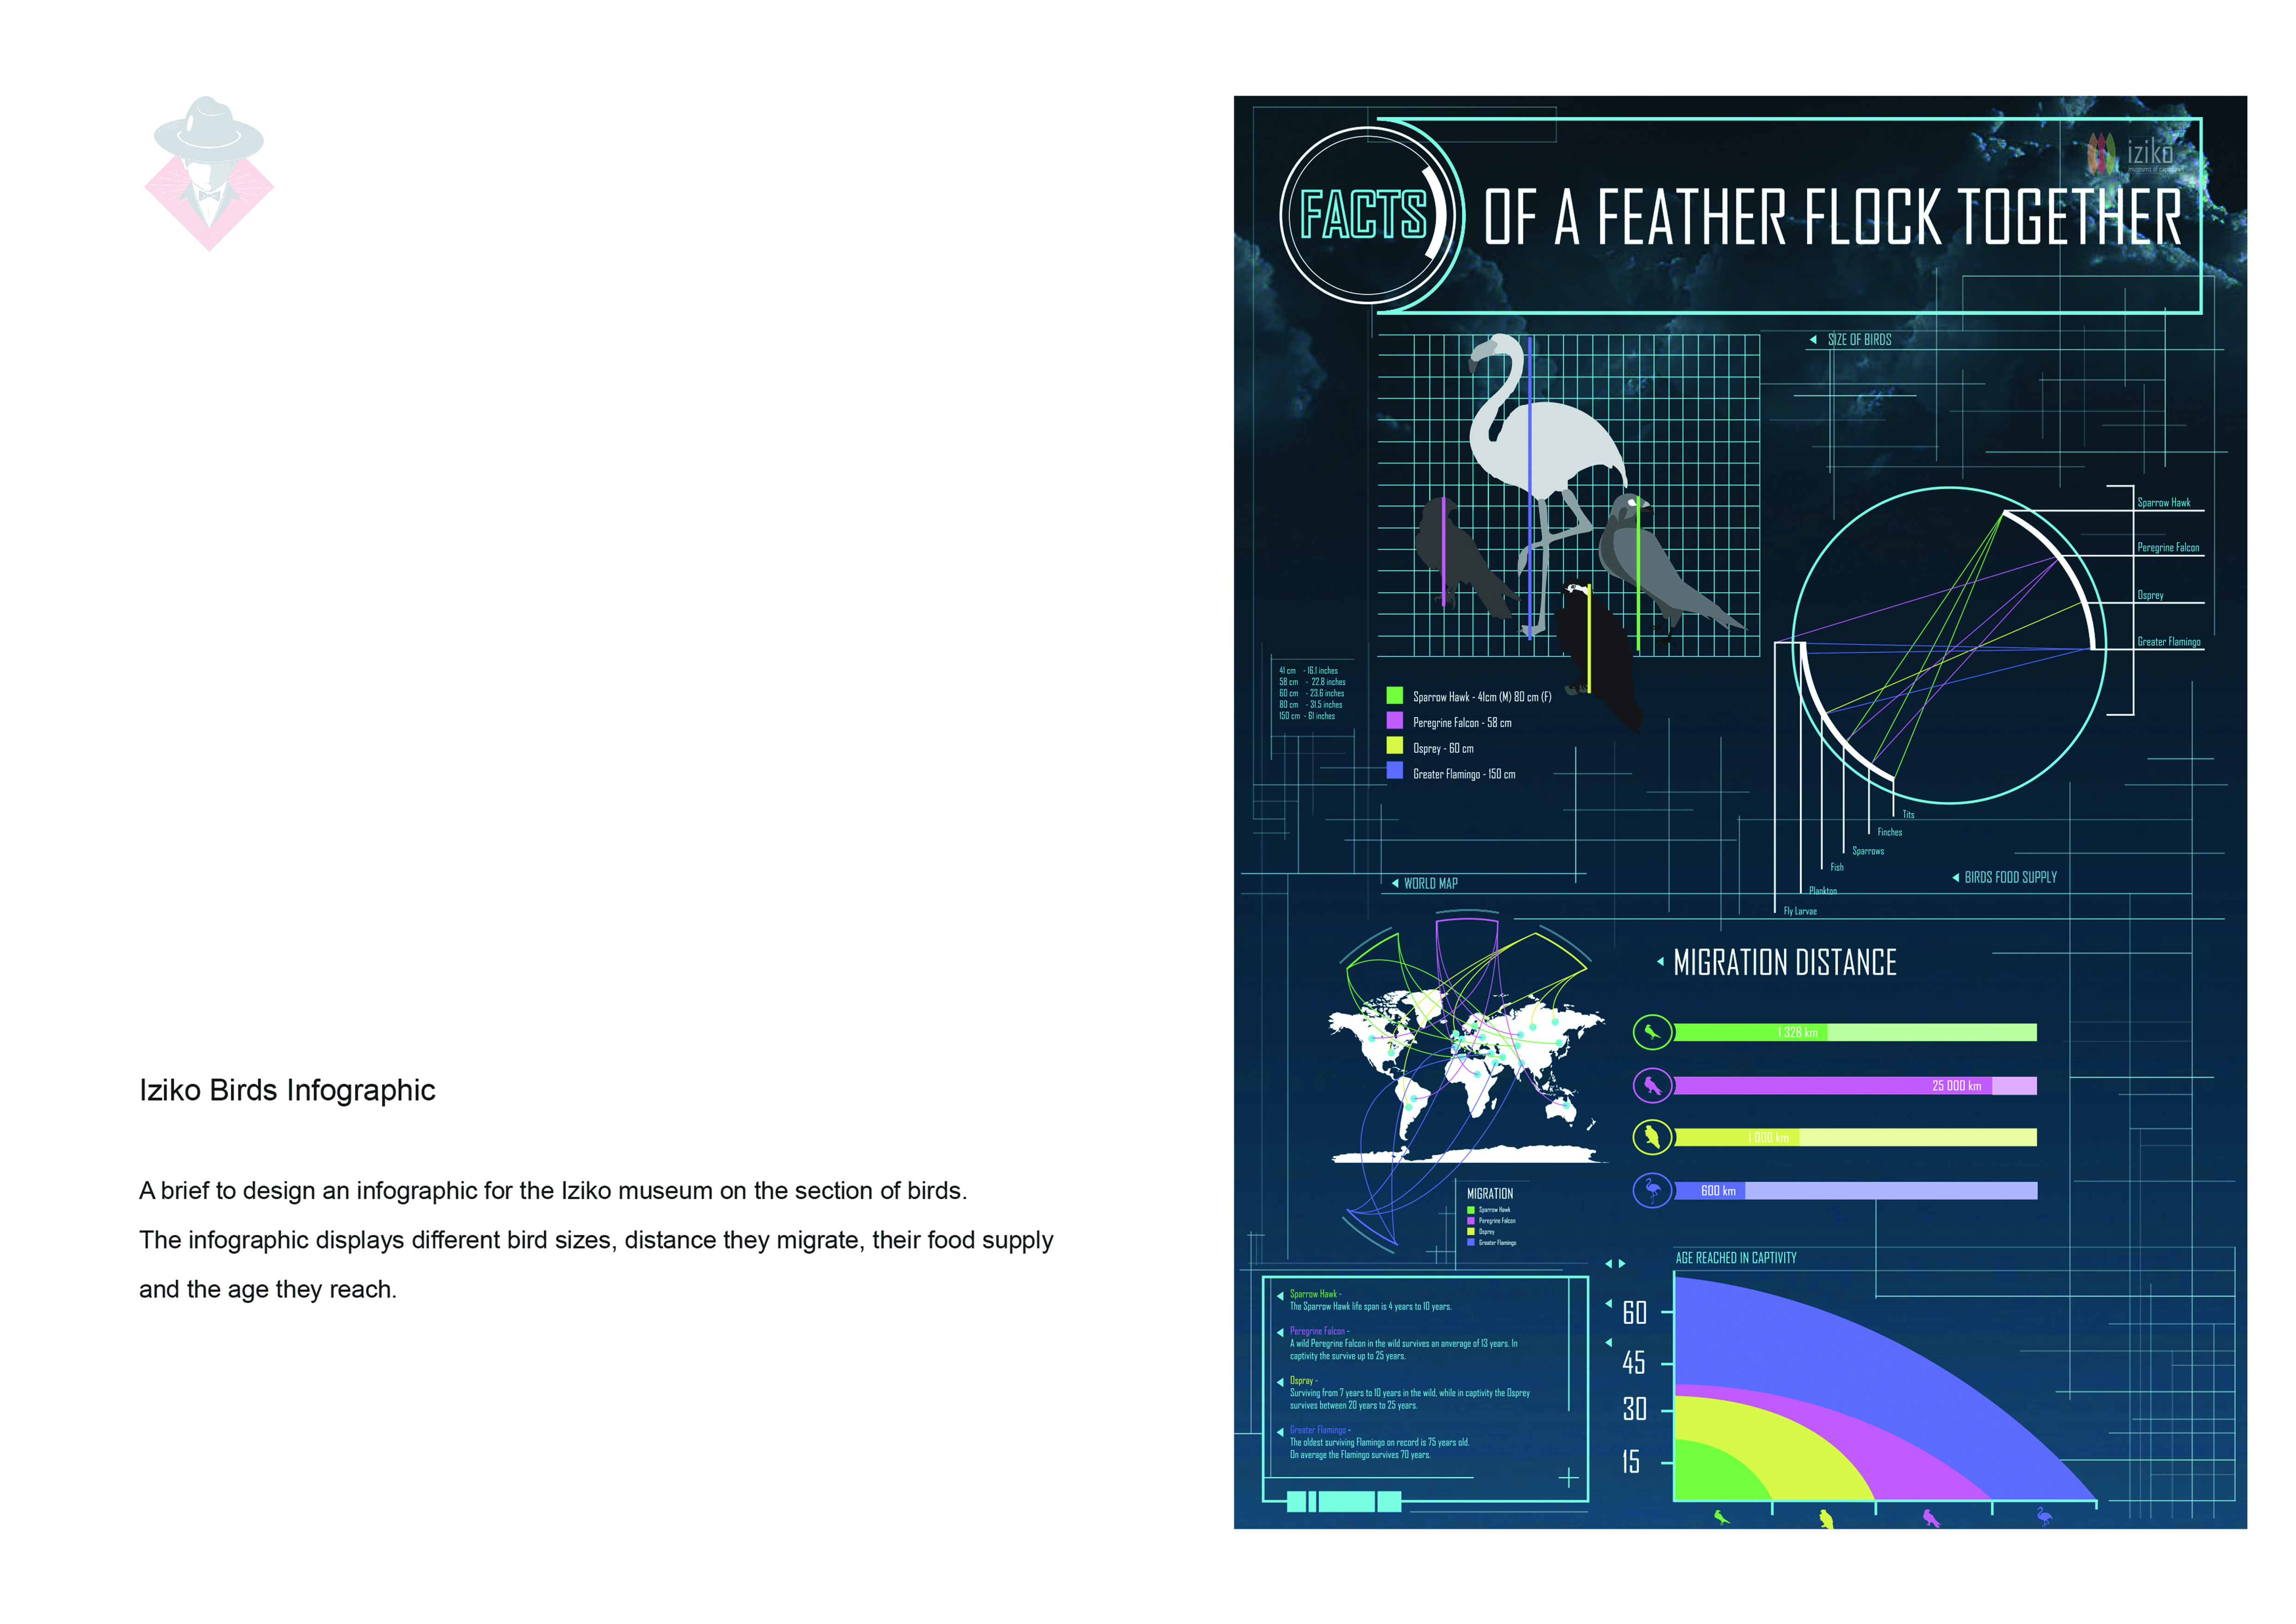This screenshot has width=2296, height=1624.
Task: Click the arrow beside SIZE OF BIRDS
Action: (x=1813, y=340)
